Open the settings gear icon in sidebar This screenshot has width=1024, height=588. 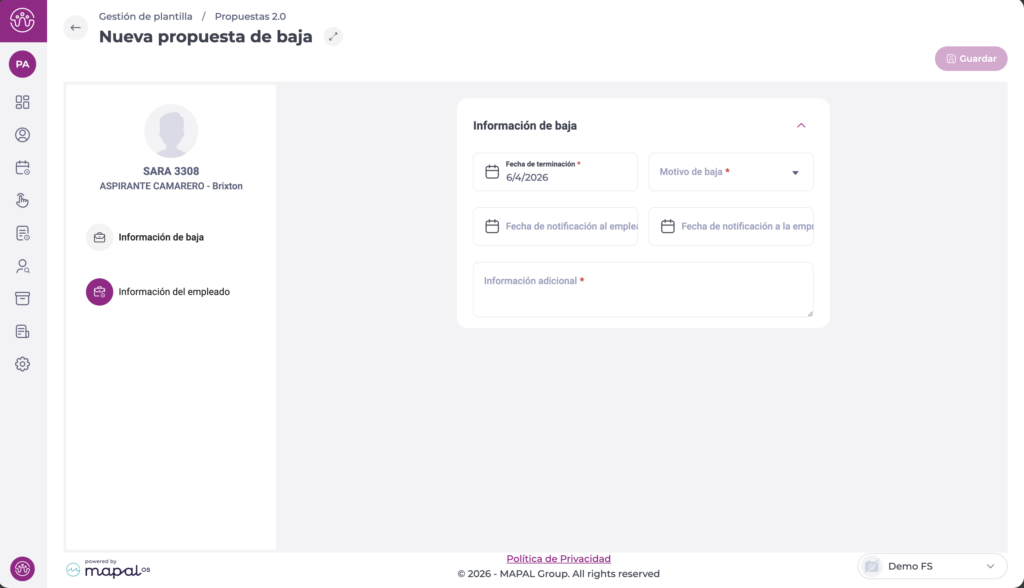click(x=22, y=364)
